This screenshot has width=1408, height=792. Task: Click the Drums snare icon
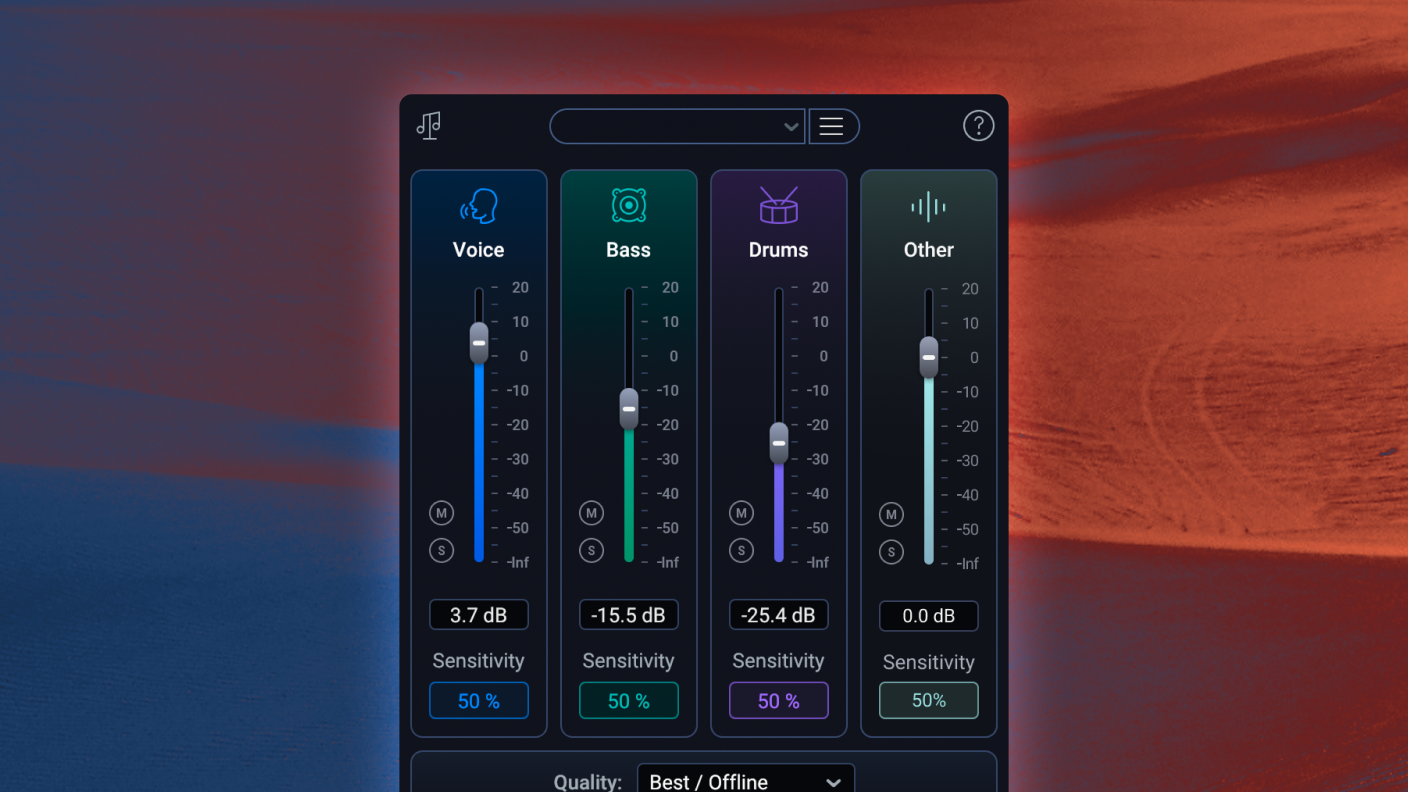778,206
